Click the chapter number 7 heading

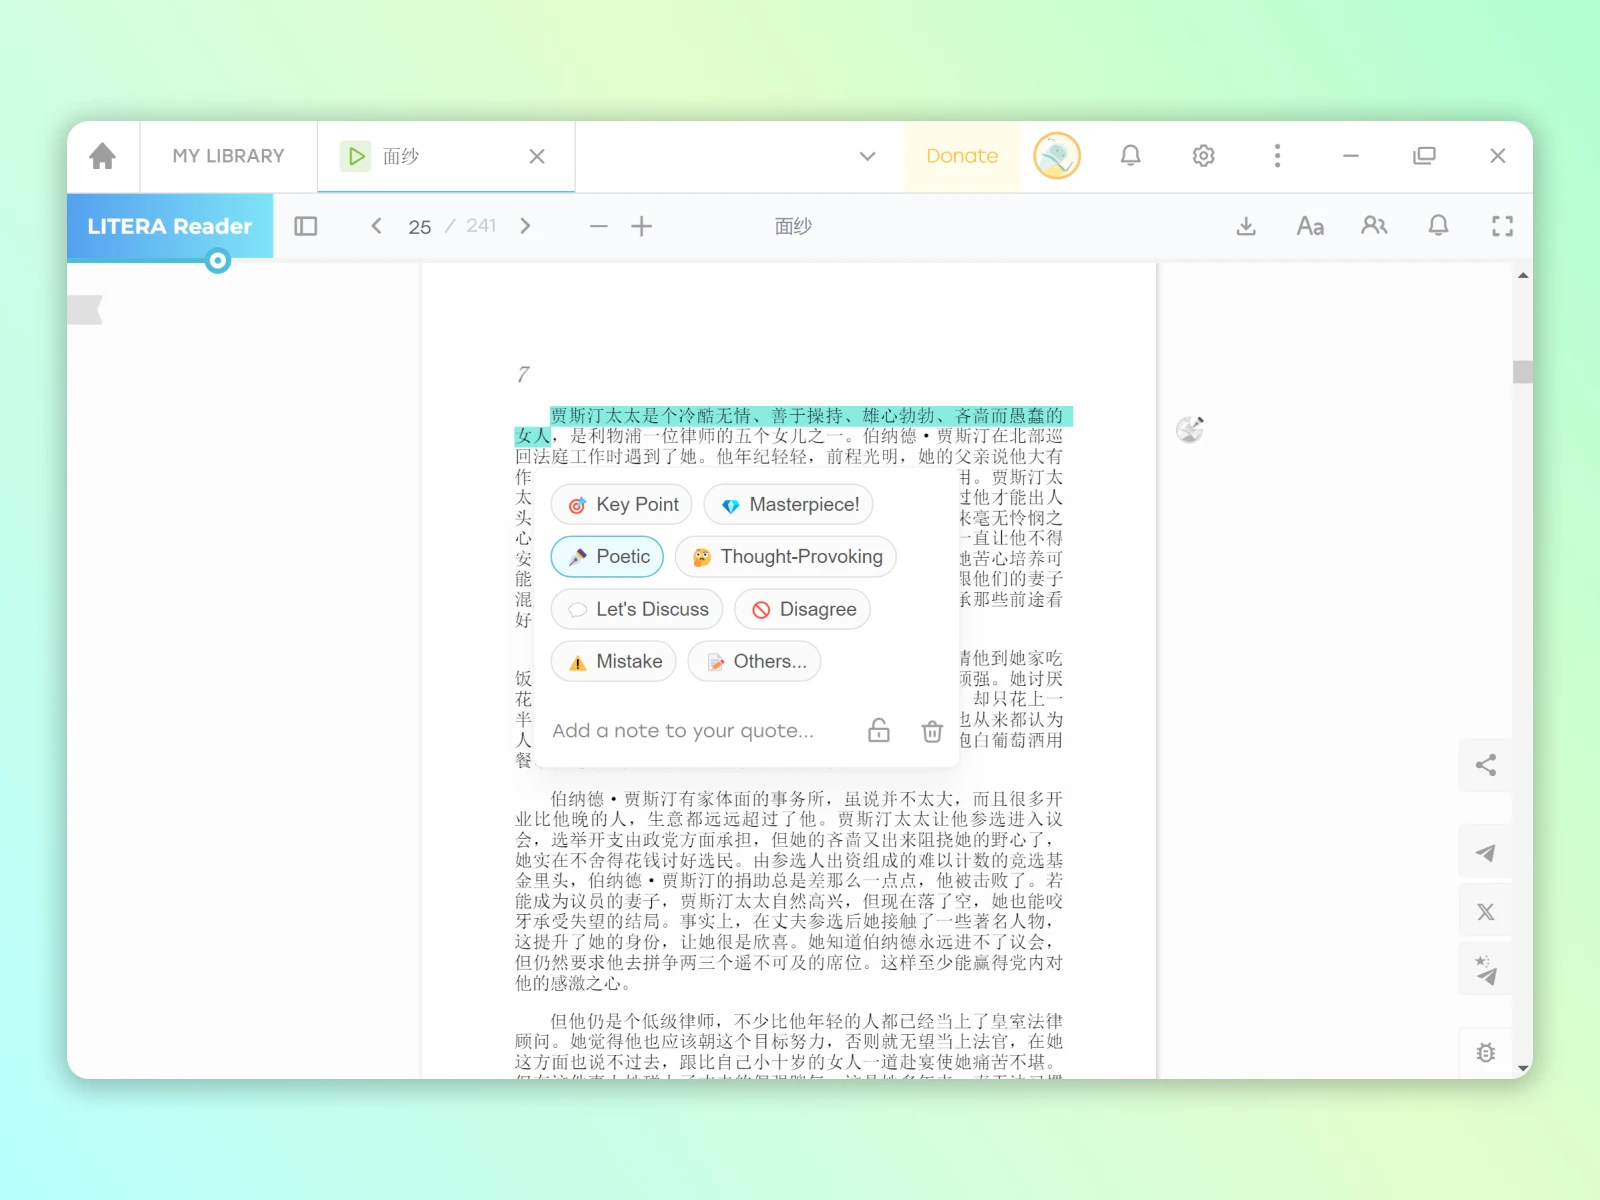523,374
